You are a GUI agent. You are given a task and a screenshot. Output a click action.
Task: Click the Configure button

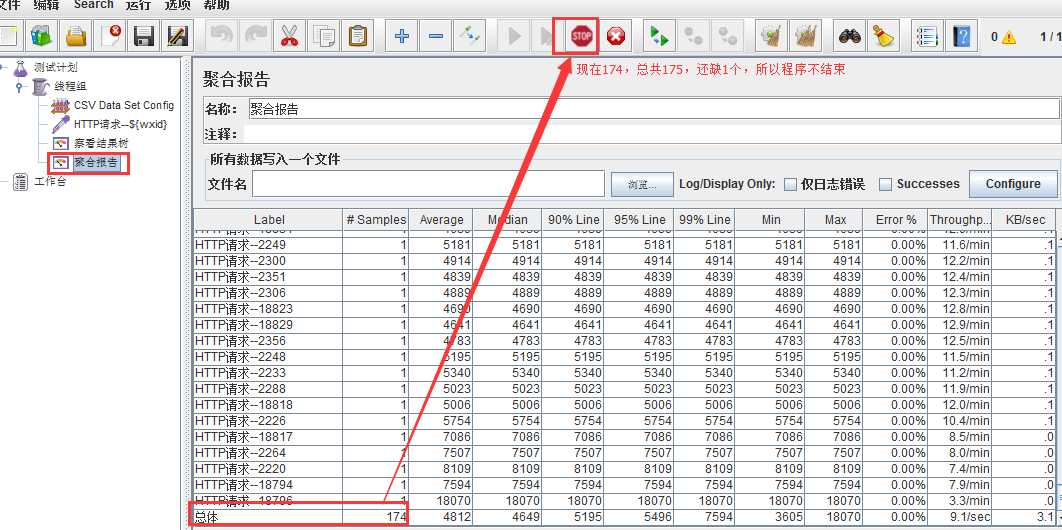pos(1013,184)
